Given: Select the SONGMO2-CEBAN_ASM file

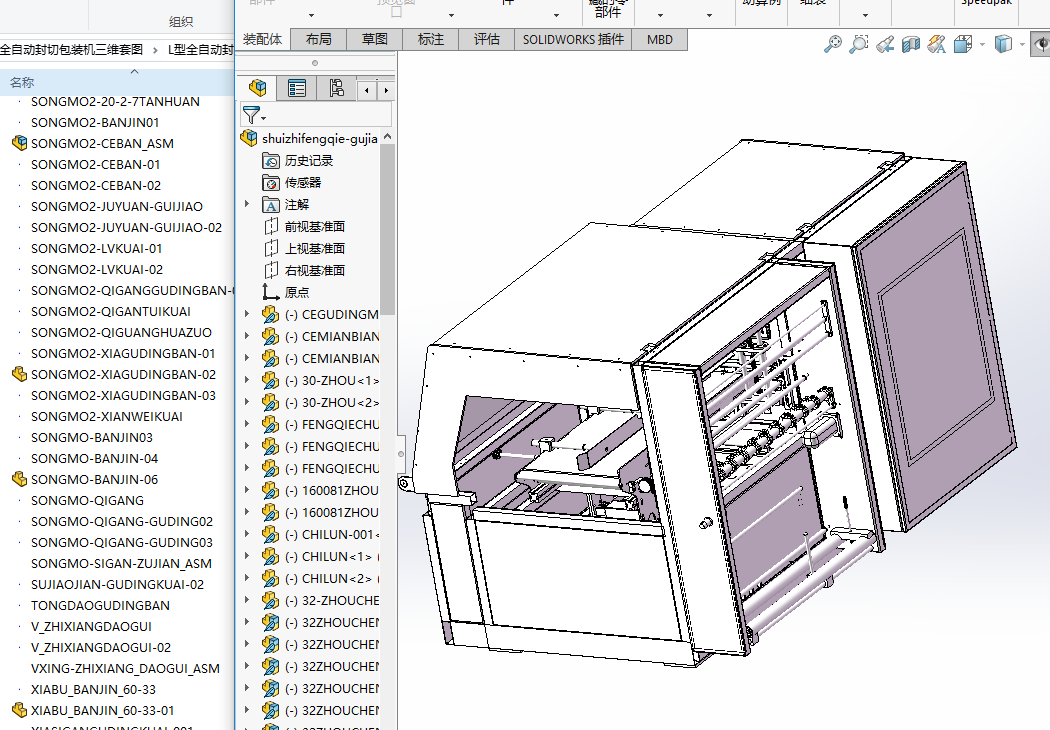Looking at the screenshot, I should click(102, 143).
